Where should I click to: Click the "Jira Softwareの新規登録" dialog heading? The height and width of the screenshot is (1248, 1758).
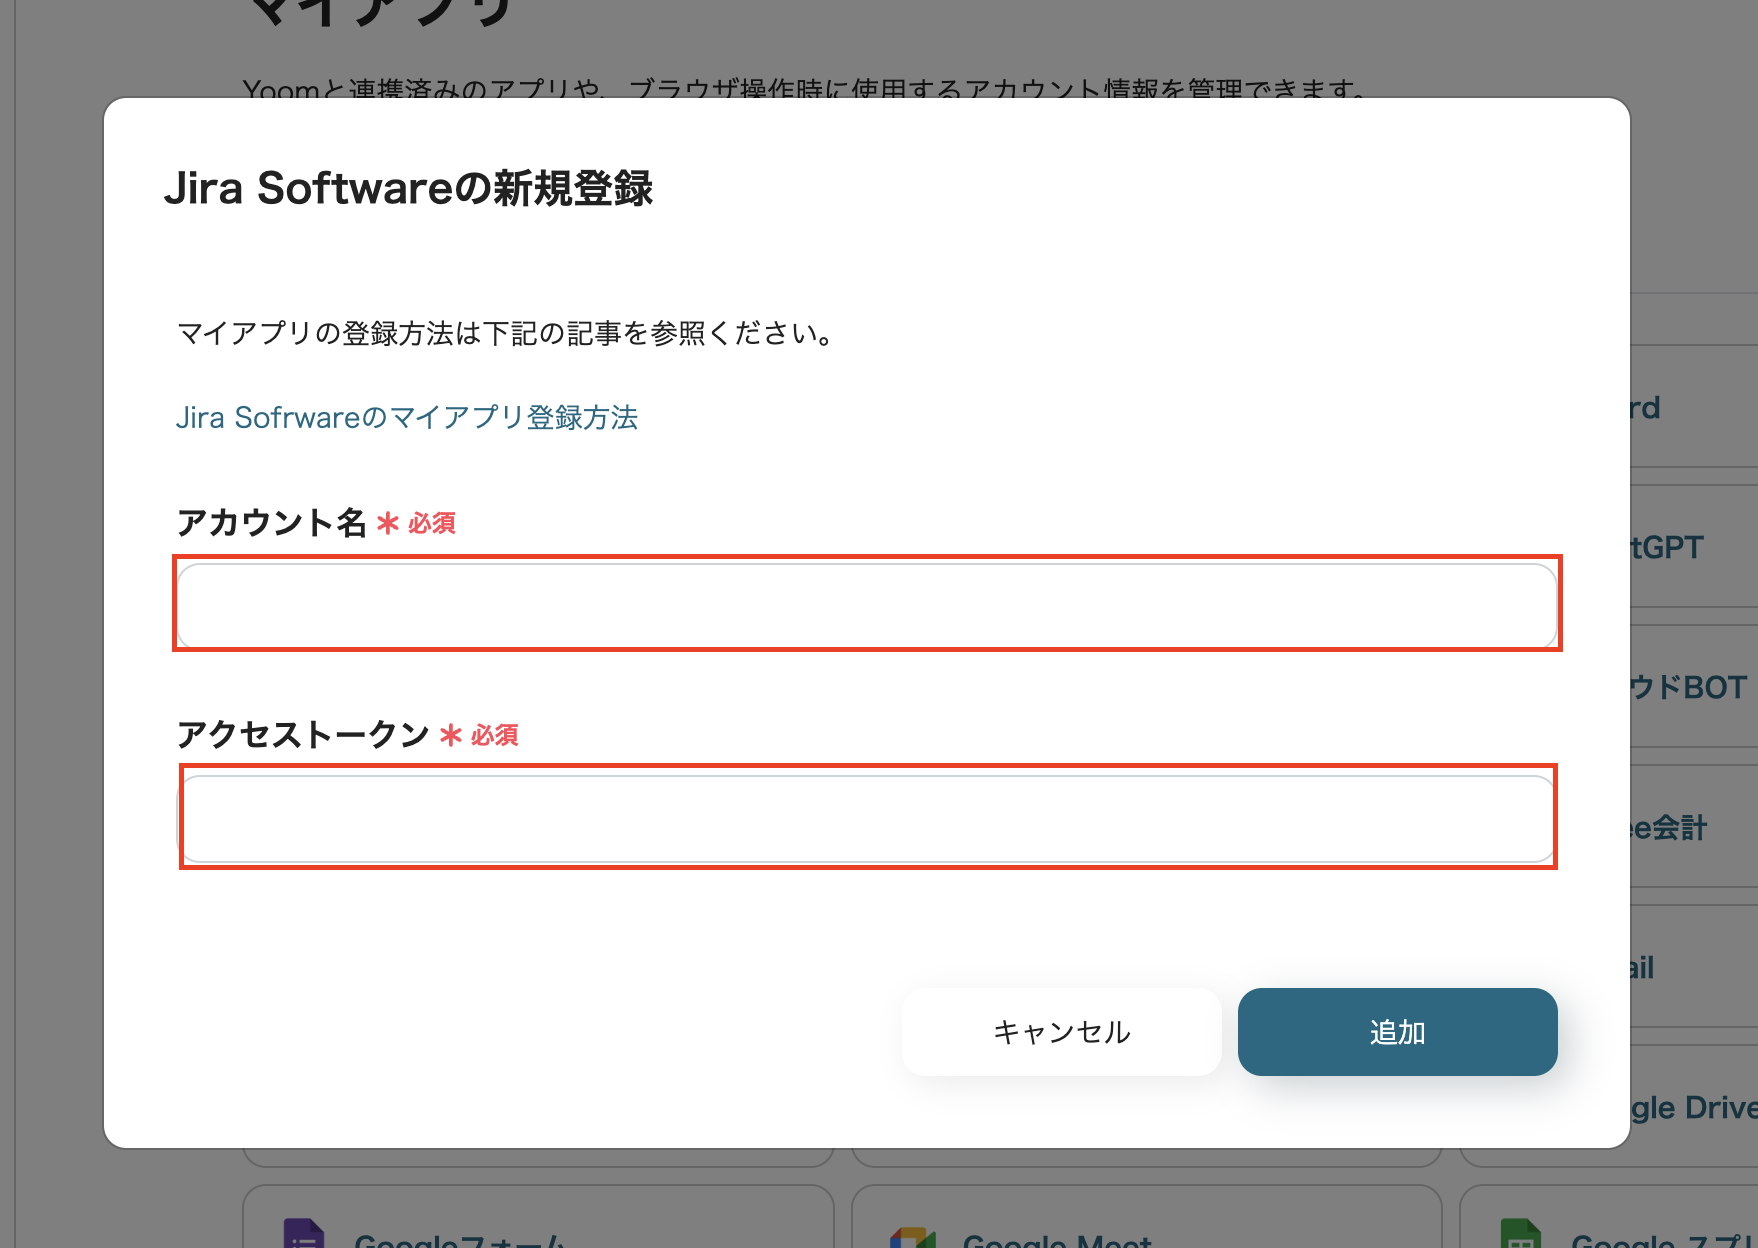(412, 187)
